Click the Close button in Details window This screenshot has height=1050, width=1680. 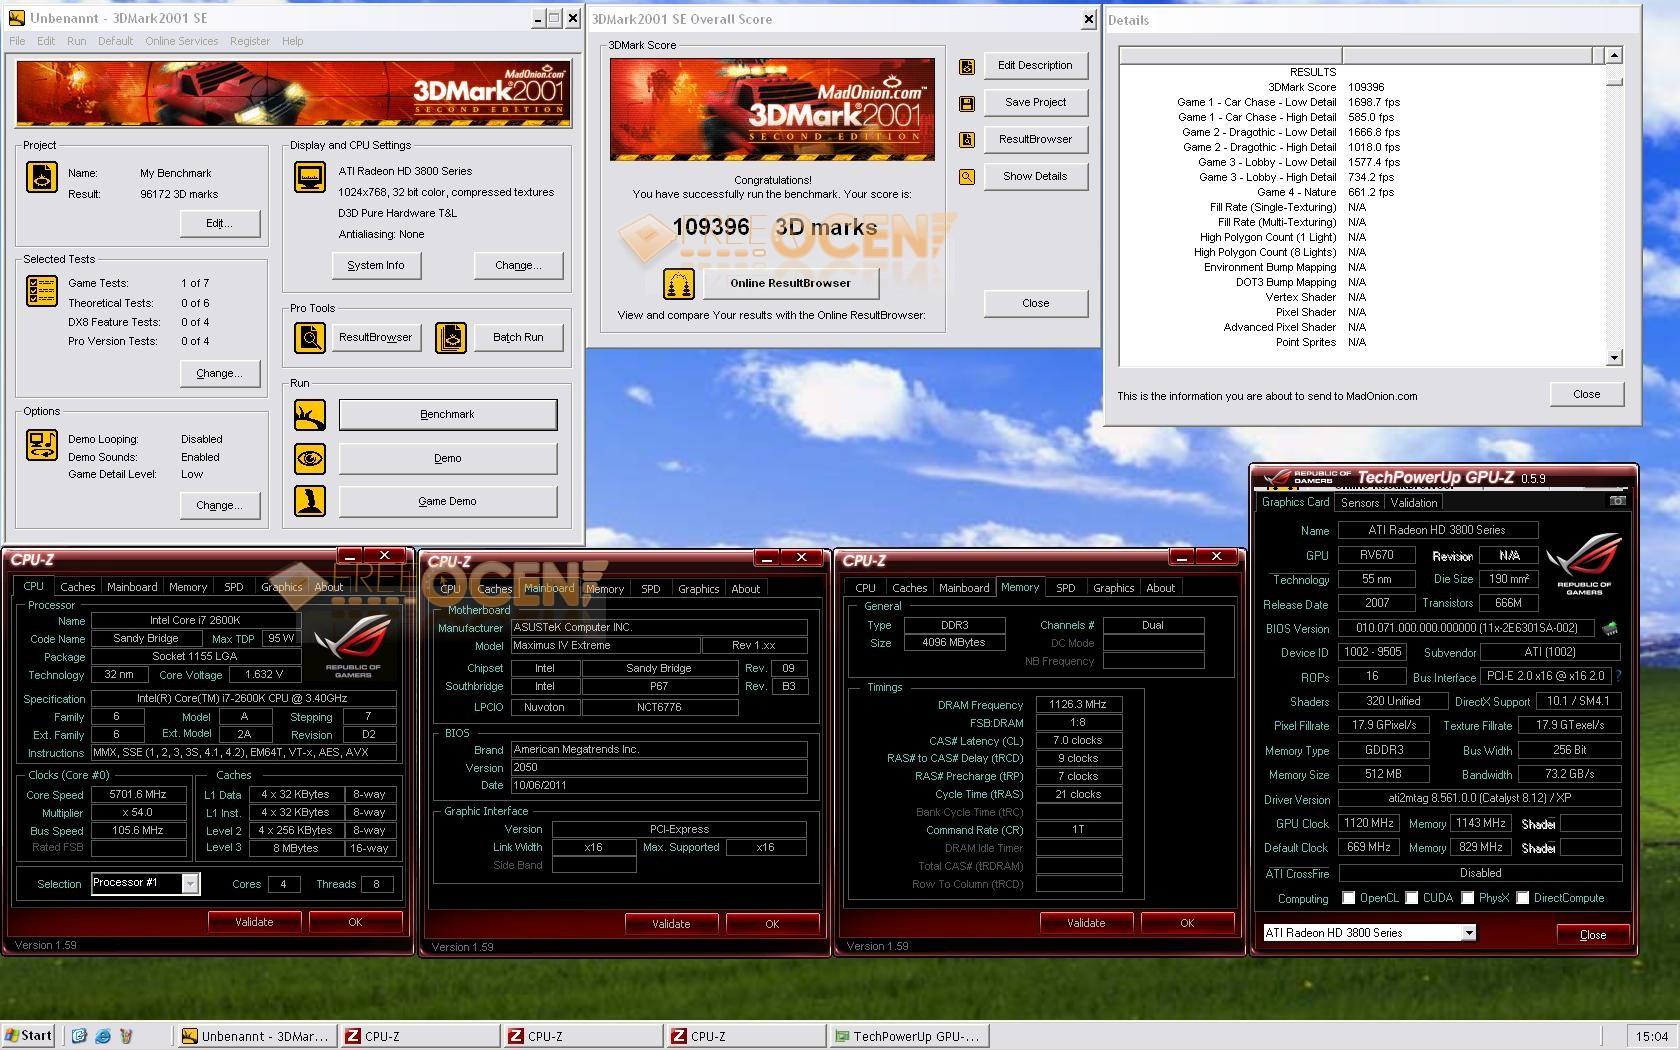[1586, 394]
